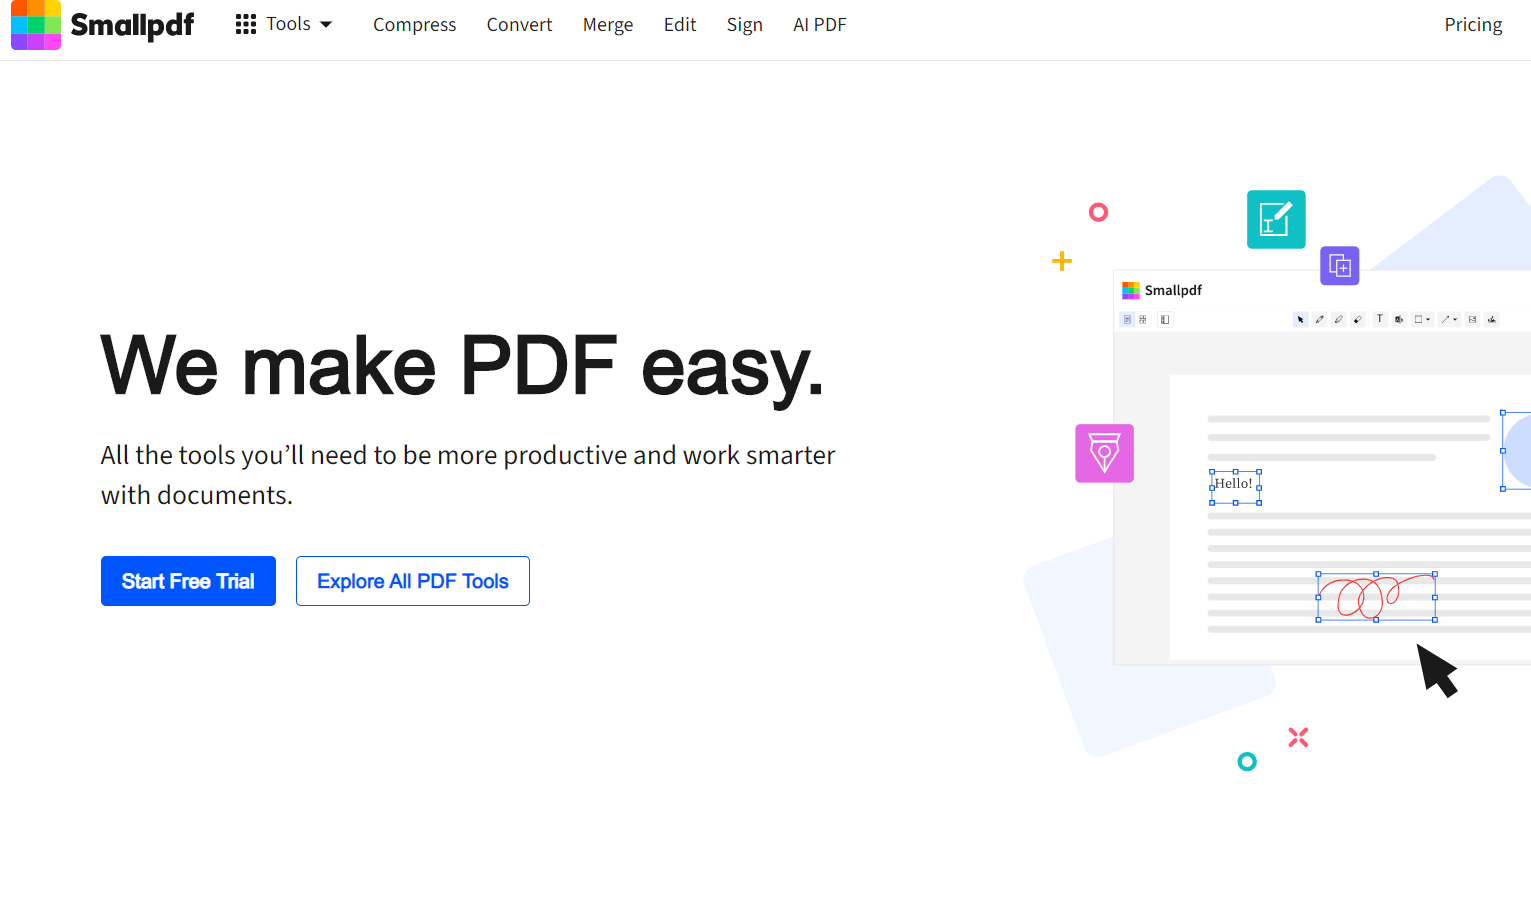
Task: Choose Sign from the top navigation
Action: pyautogui.click(x=744, y=25)
